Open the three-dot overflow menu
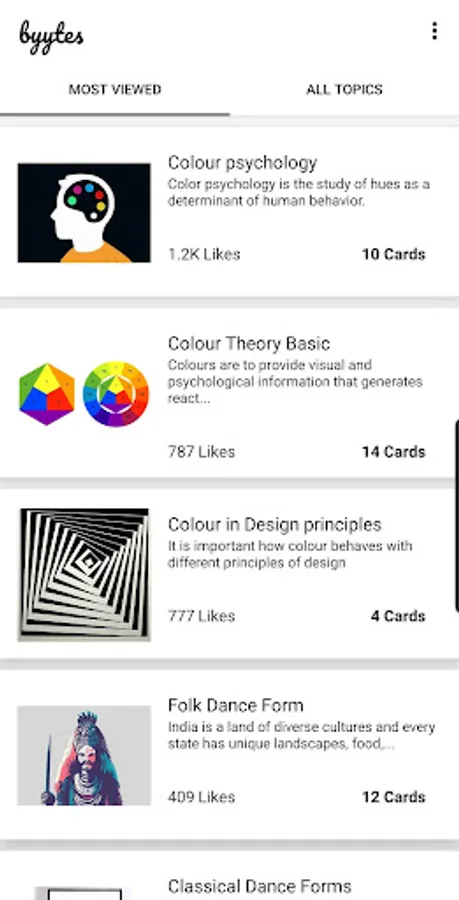Viewport: 459px width, 900px height. [x=434, y=31]
